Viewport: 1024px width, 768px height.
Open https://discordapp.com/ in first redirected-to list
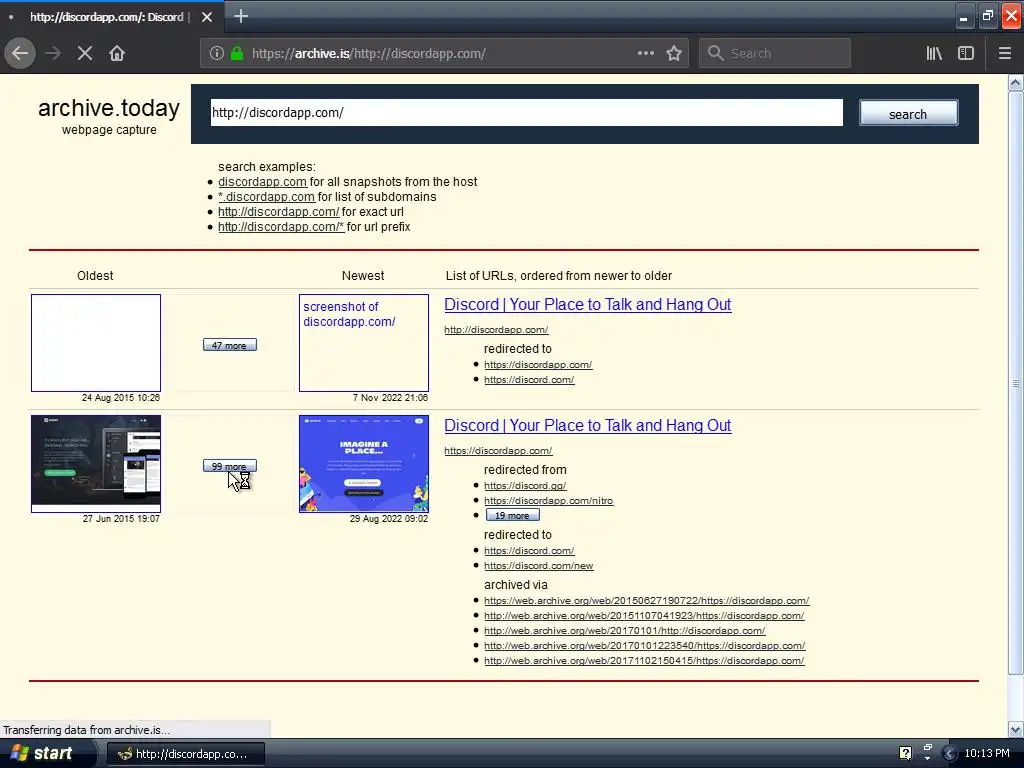538,364
